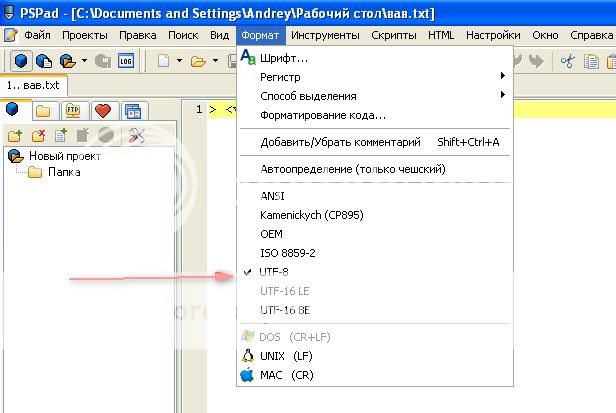The height and width of the screenshot is (413, 616).
Task: Select OEM encoding
Action: pyautogui.click(x=375, y=234)
